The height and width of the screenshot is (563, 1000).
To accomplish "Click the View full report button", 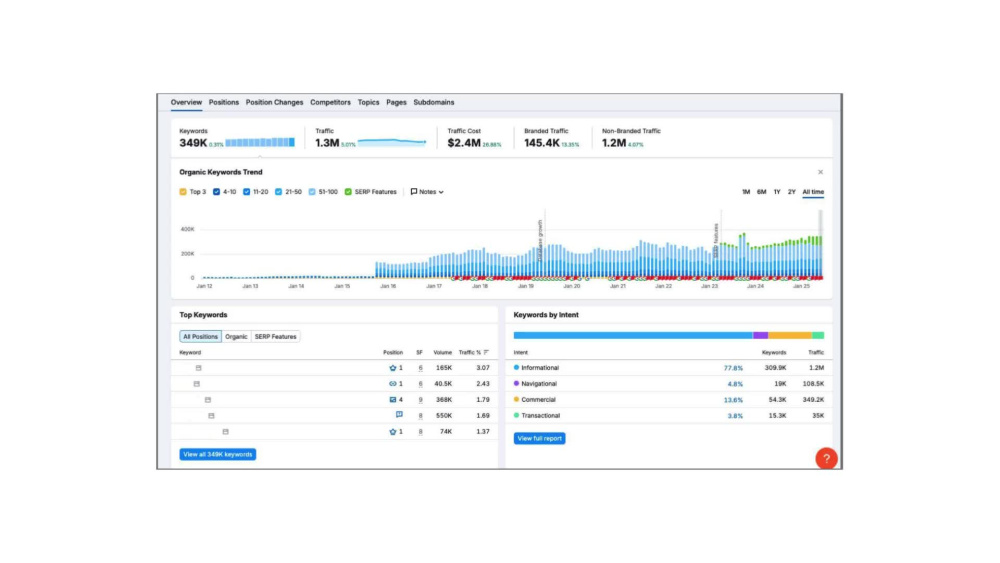I will [x=540, y=438].
